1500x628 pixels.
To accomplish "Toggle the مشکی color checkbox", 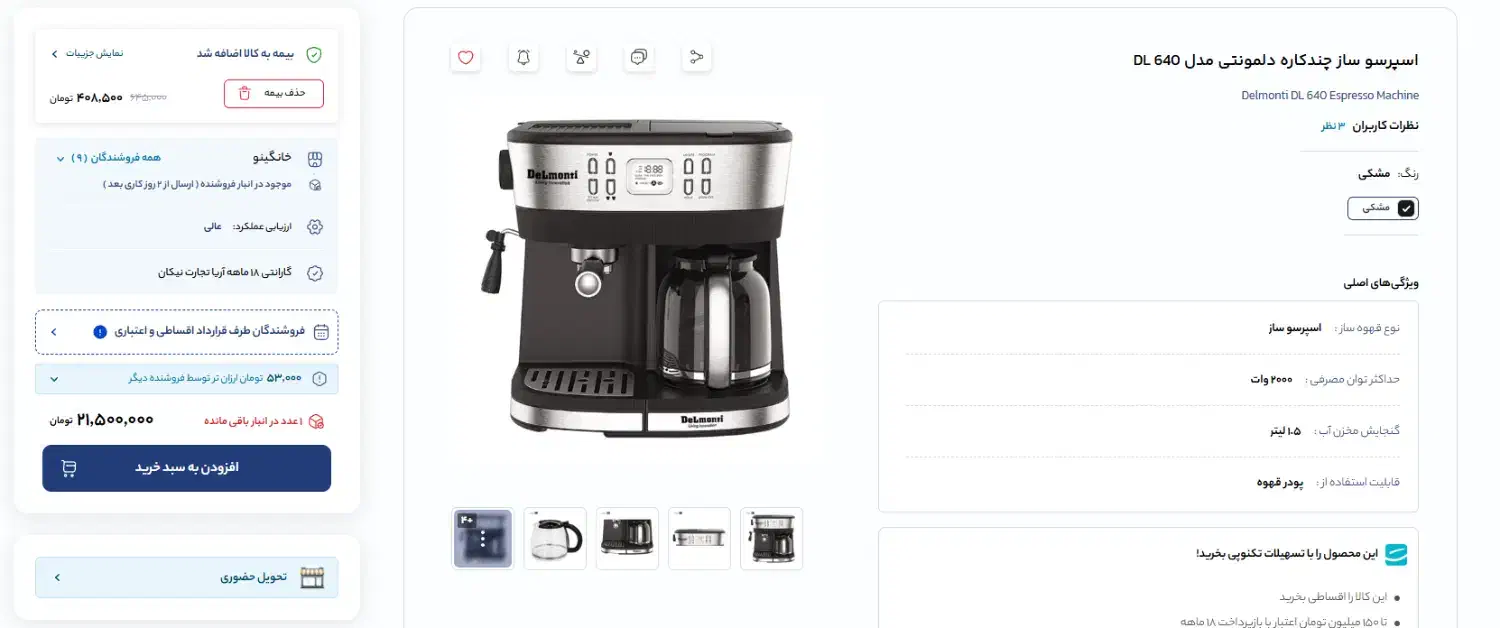I will 1406,208.
